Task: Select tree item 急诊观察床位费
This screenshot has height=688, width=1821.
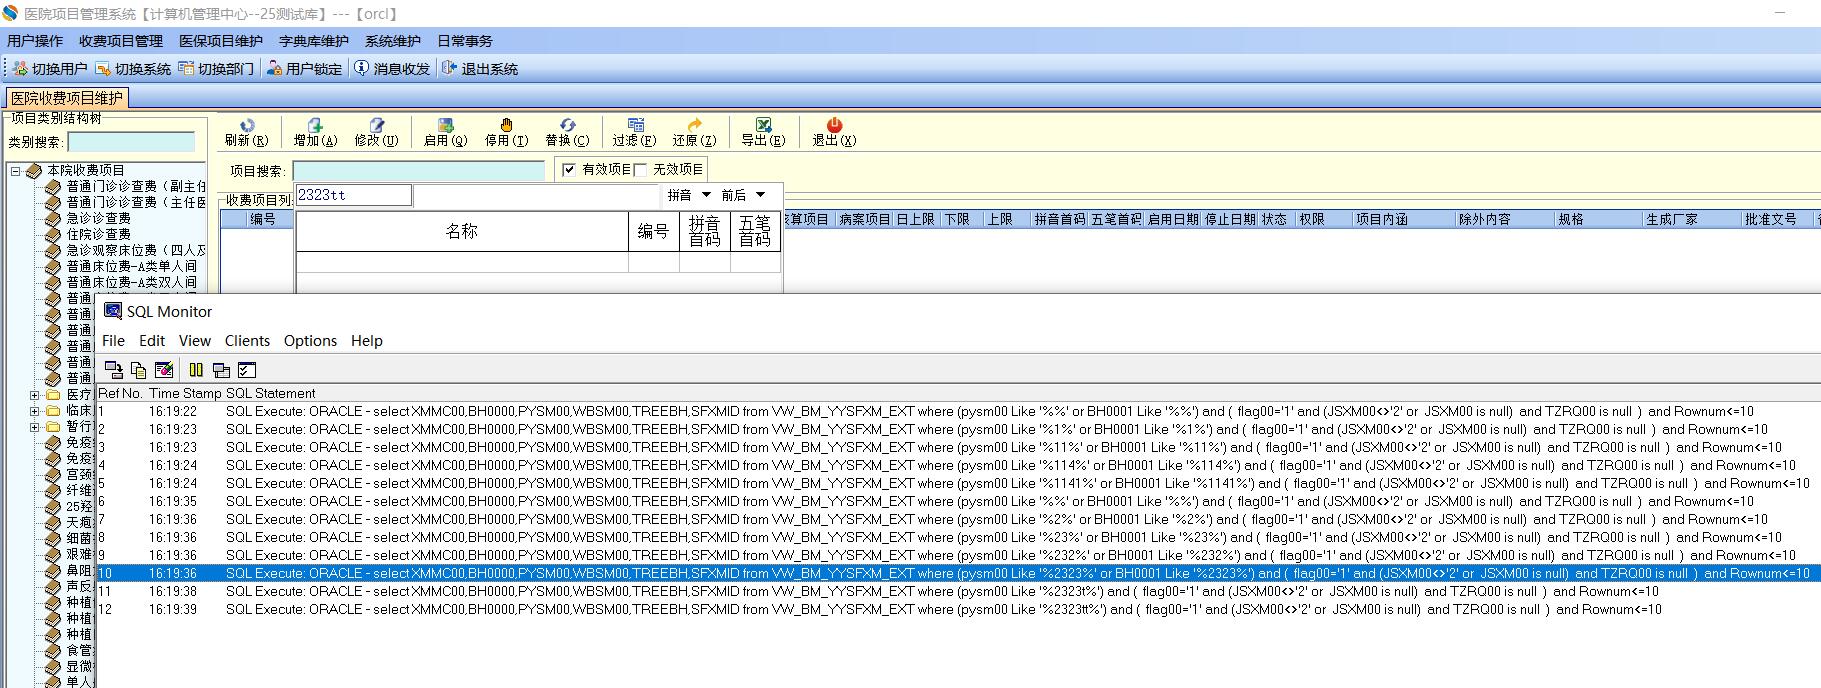Action: click(x=136, y=250)
